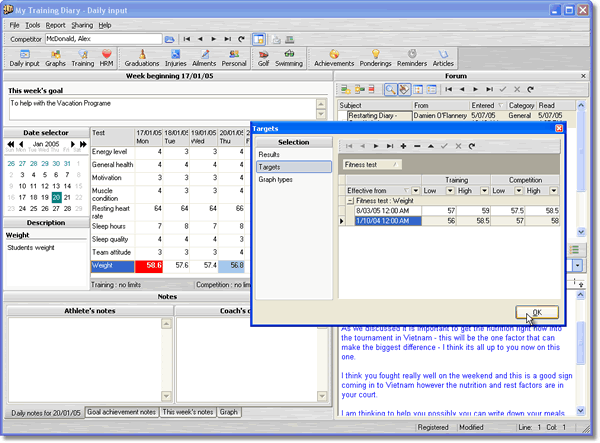Click OK in the Targets dialog

click(536, 312)
